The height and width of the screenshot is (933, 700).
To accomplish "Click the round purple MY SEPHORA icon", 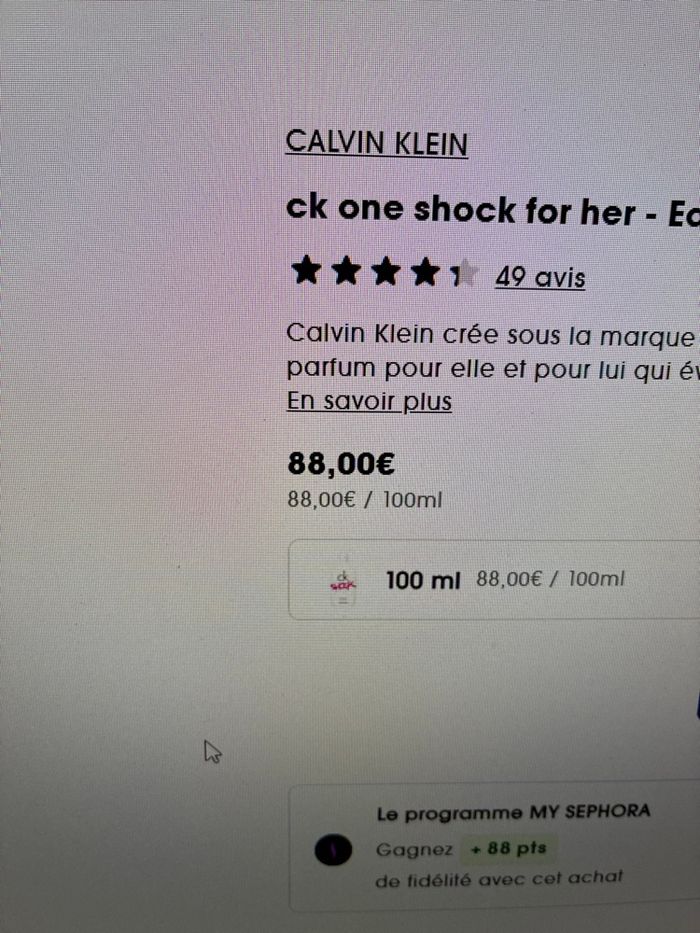I will coord(333,850).
